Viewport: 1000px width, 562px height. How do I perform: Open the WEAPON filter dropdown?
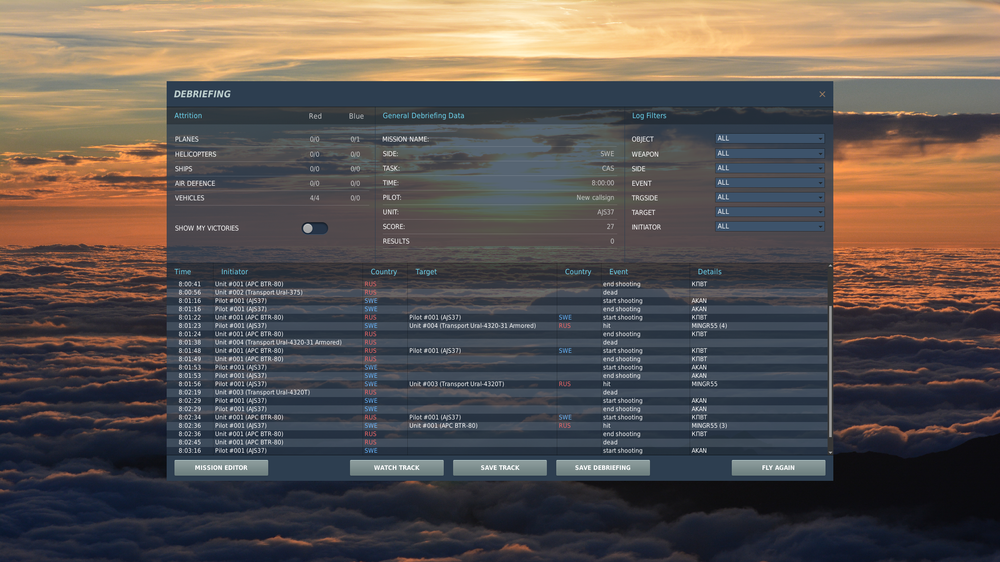pos(770,154)
